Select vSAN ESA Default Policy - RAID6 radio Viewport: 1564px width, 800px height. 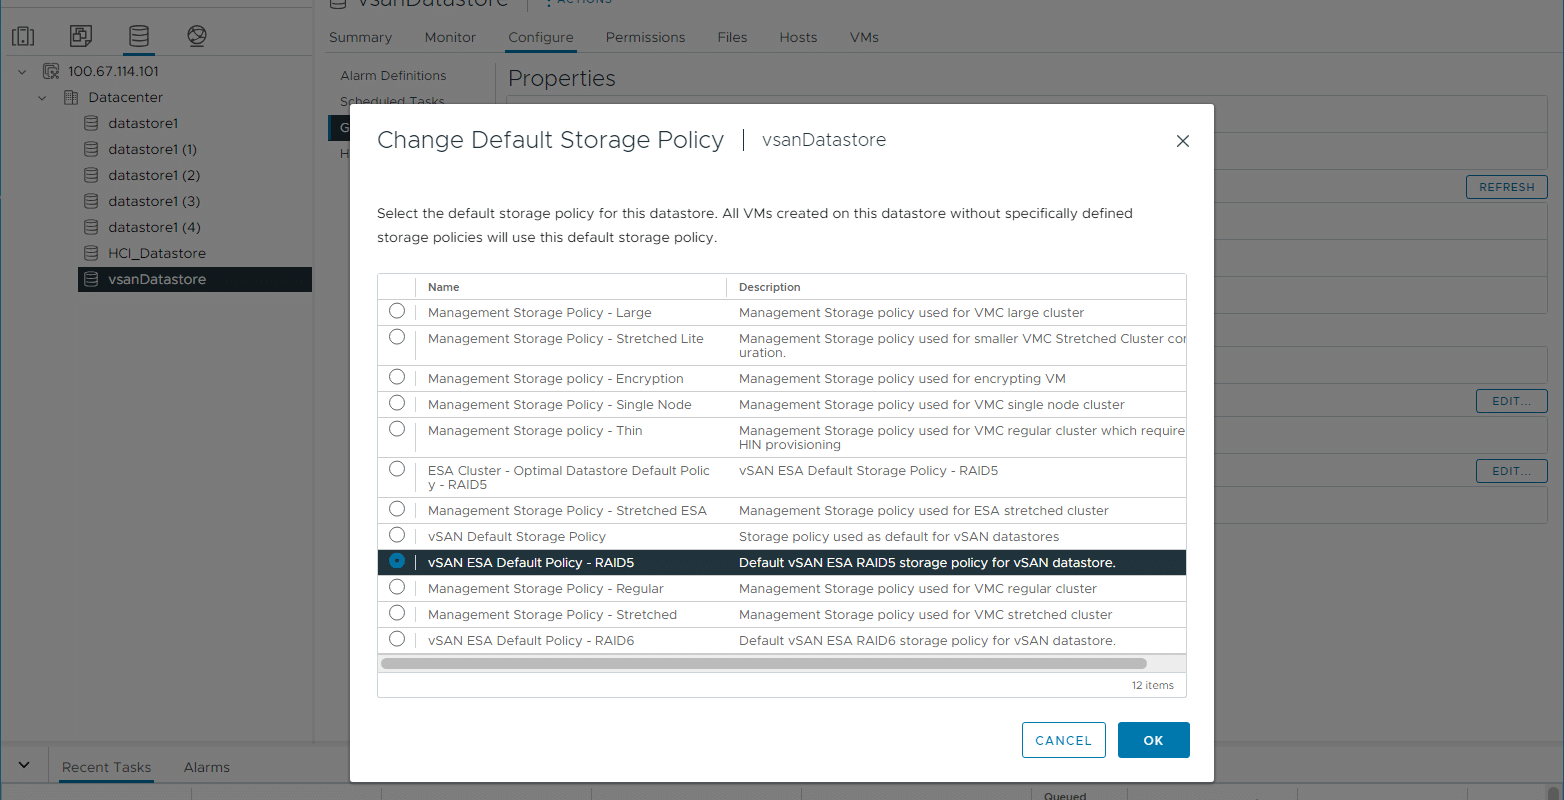[x=397, y=639]
